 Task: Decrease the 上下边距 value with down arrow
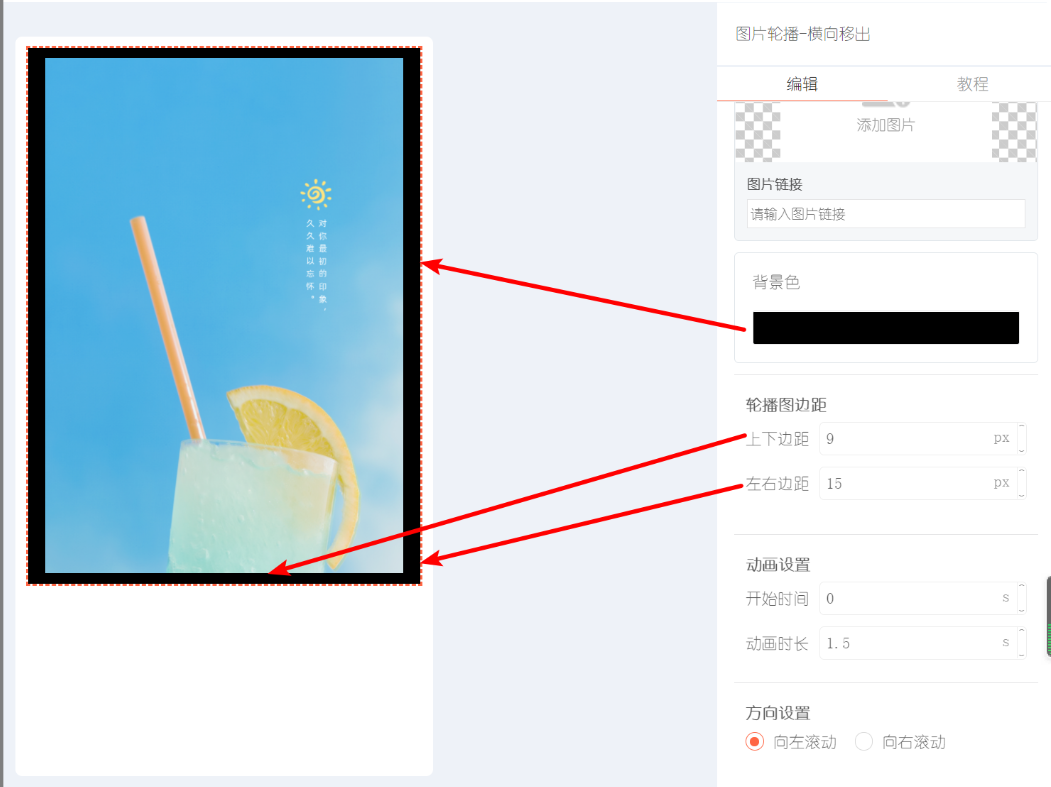click(x=1022, y=446)
